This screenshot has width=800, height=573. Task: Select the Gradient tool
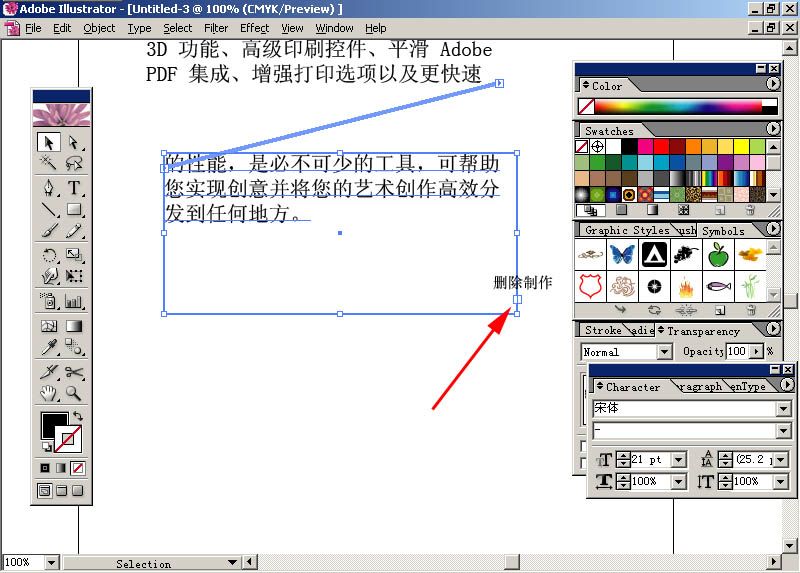74,326
